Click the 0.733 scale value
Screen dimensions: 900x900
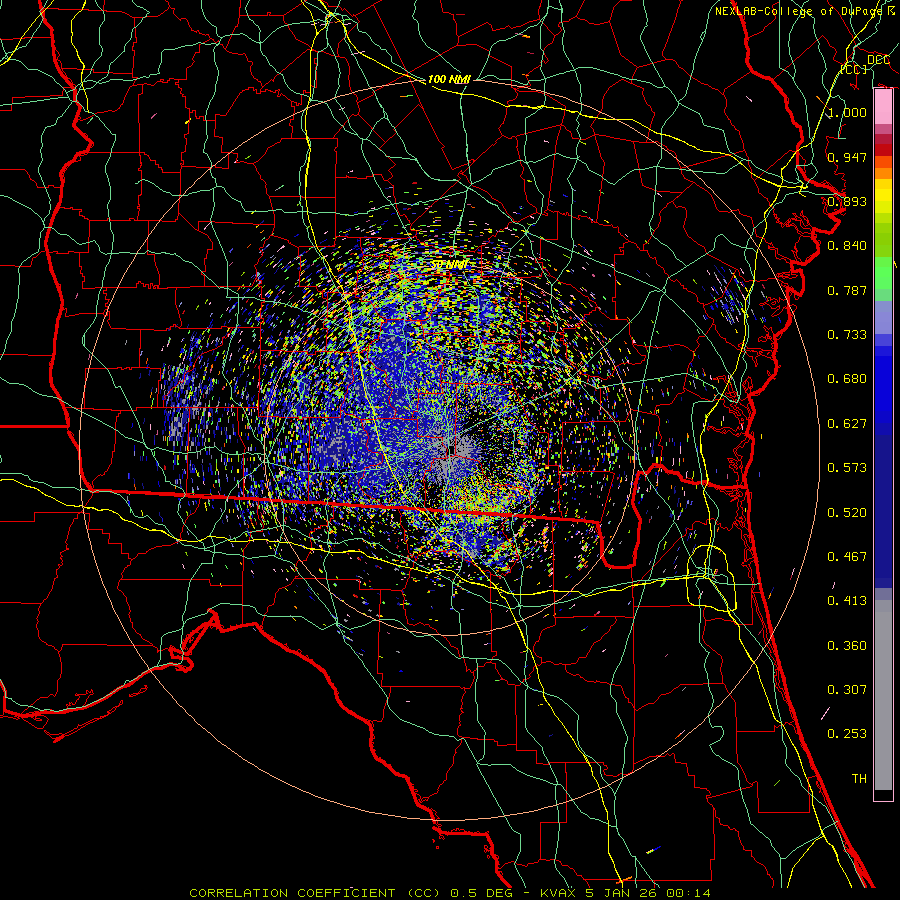pos(847,335)
